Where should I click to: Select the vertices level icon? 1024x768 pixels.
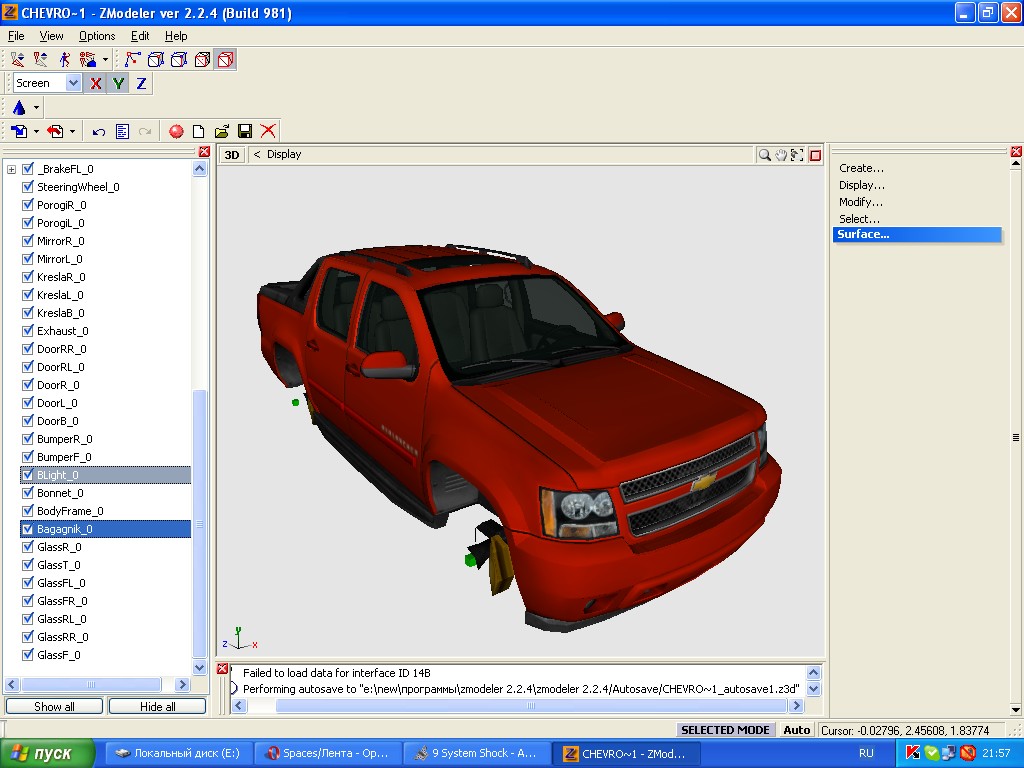(x=133, y=59)
